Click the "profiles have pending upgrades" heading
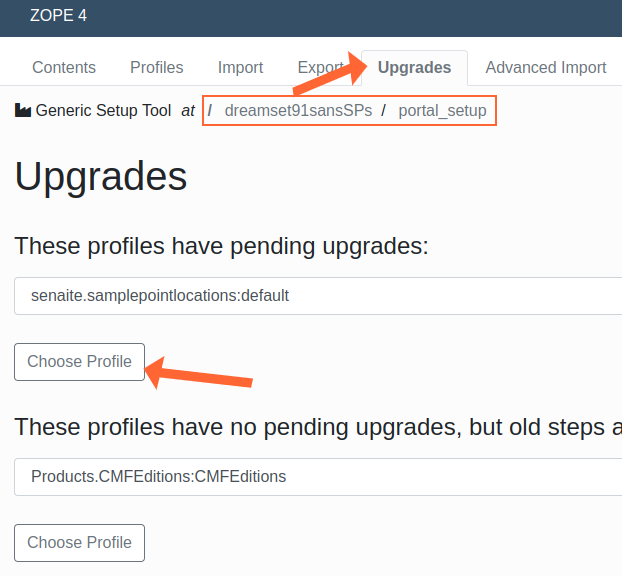This screenshot has width=622, height=576. (x=221, y=246)
